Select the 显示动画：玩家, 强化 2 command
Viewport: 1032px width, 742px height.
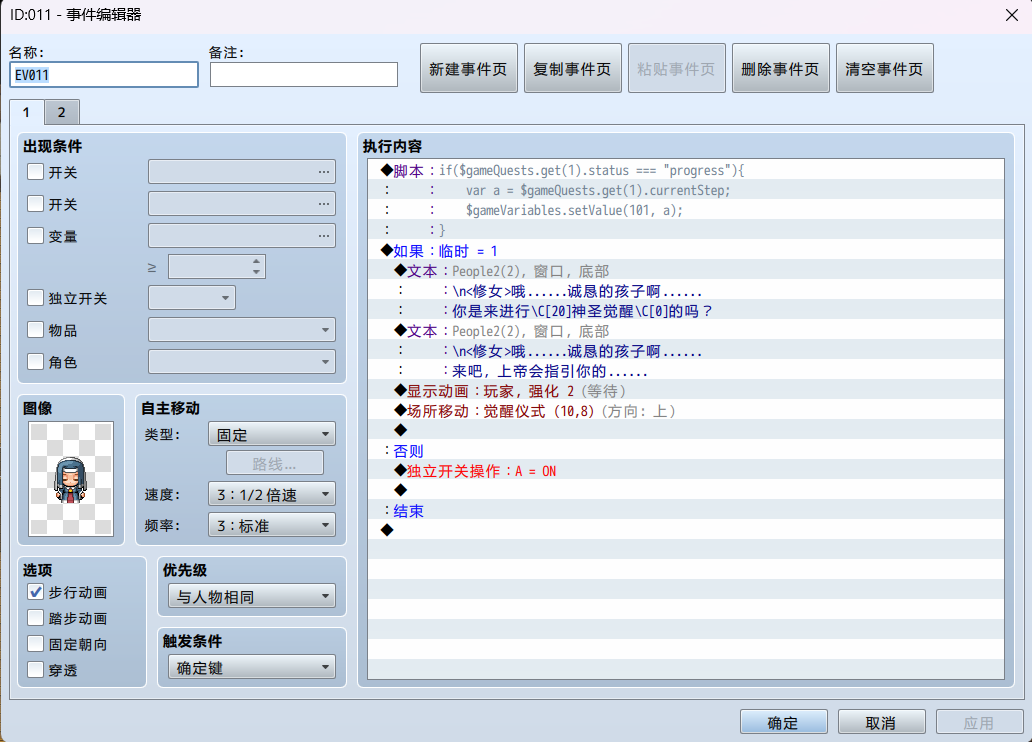tap(686, 391)
